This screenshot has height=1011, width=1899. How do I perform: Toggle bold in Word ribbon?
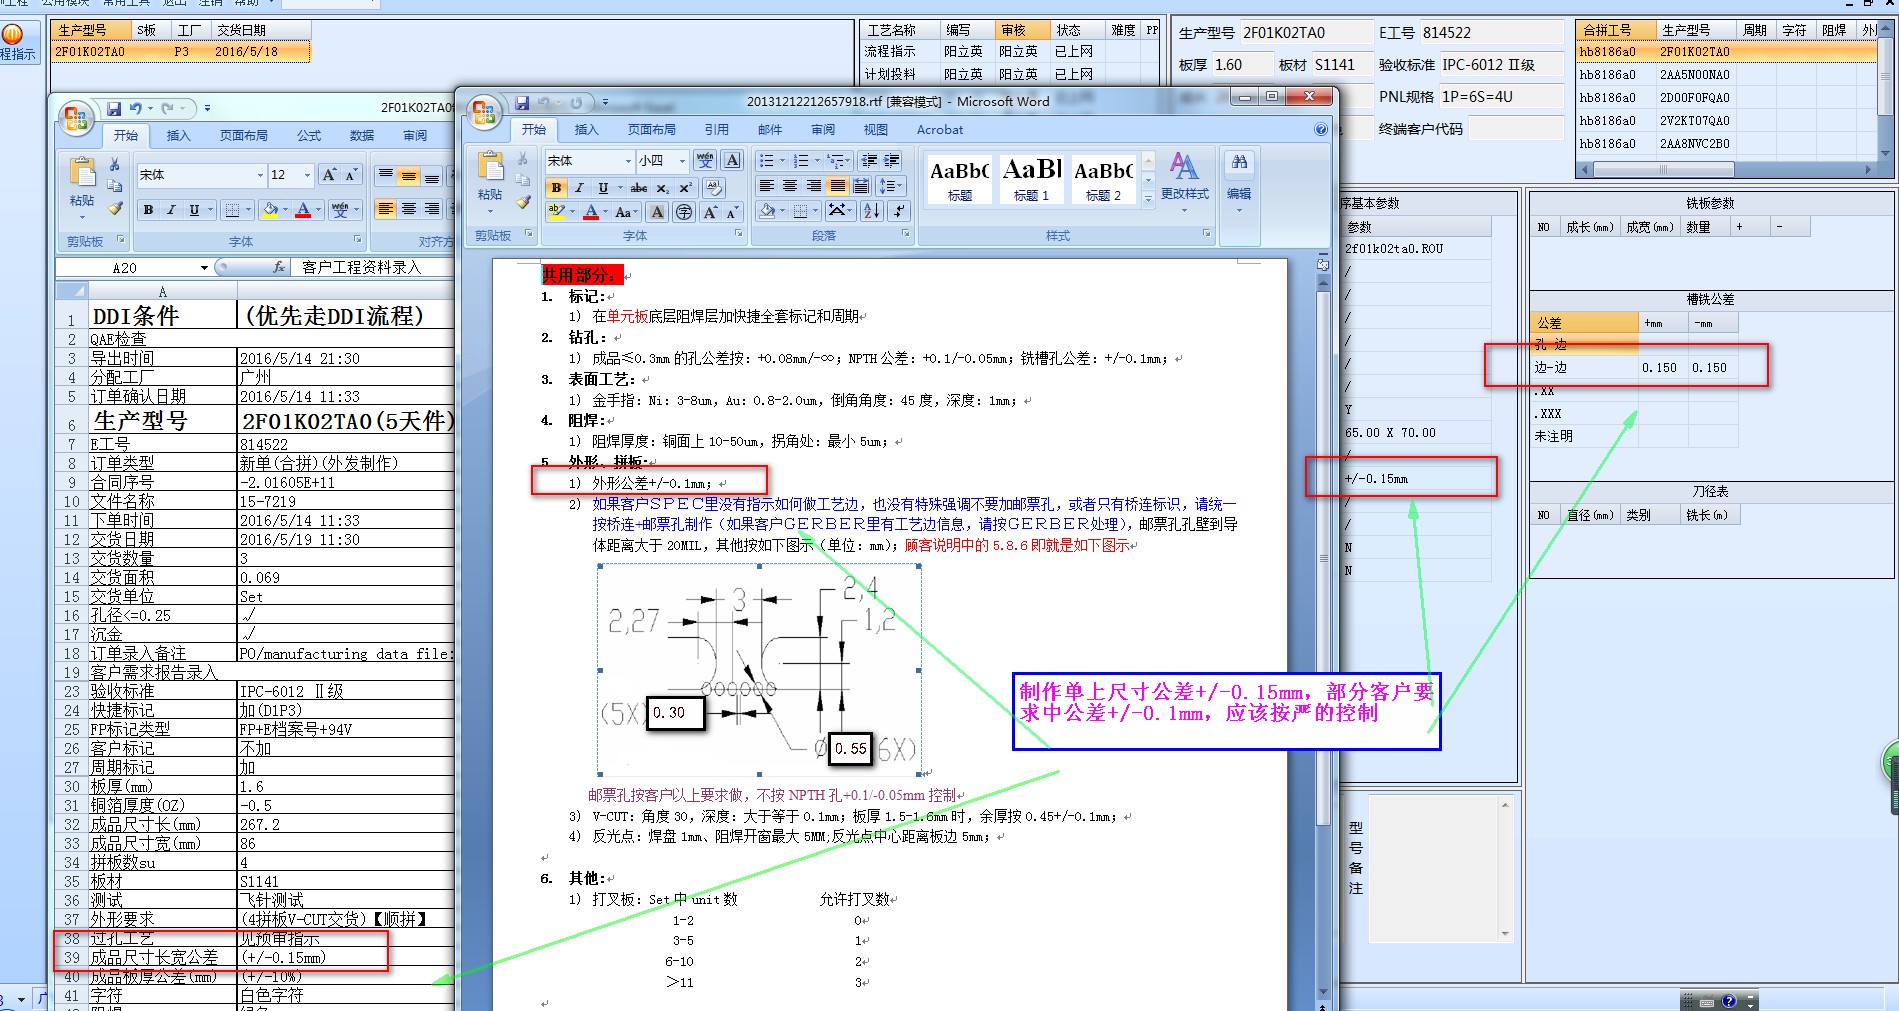point(556,187)
